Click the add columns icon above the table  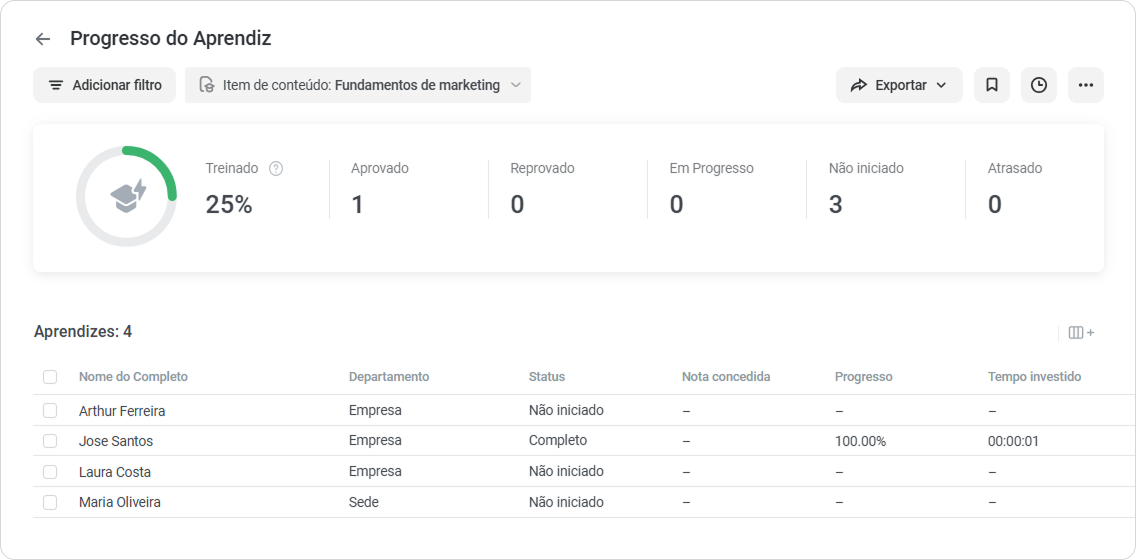pyautogui.click(x=1081, y=333)
